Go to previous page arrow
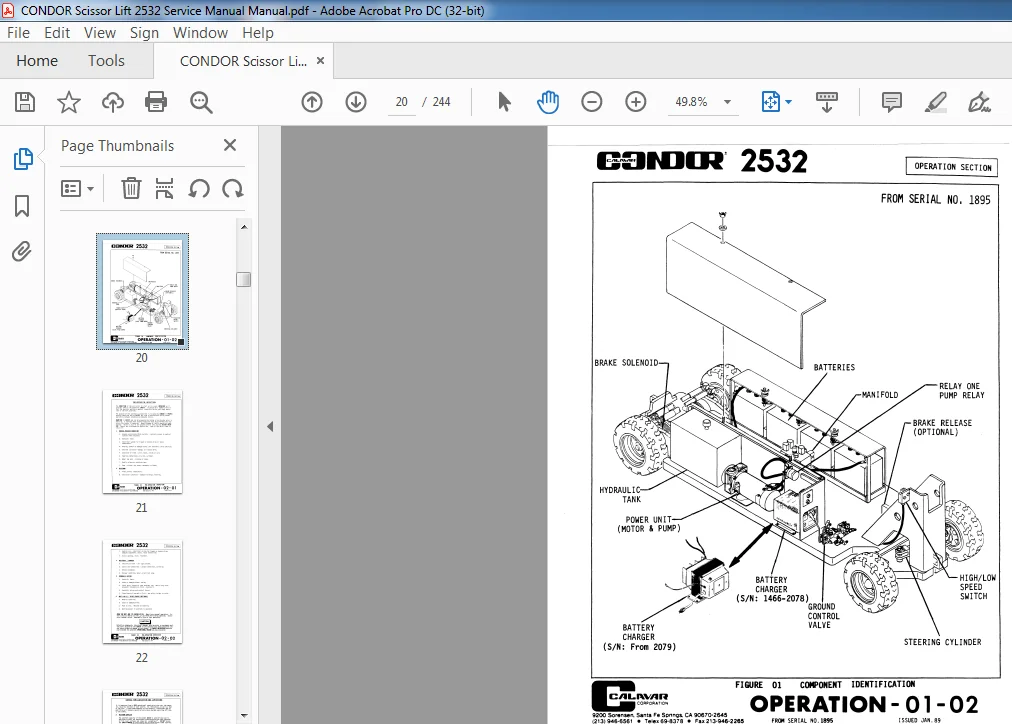The height and width of the screenshot is (724, 1012). [312, 102]
